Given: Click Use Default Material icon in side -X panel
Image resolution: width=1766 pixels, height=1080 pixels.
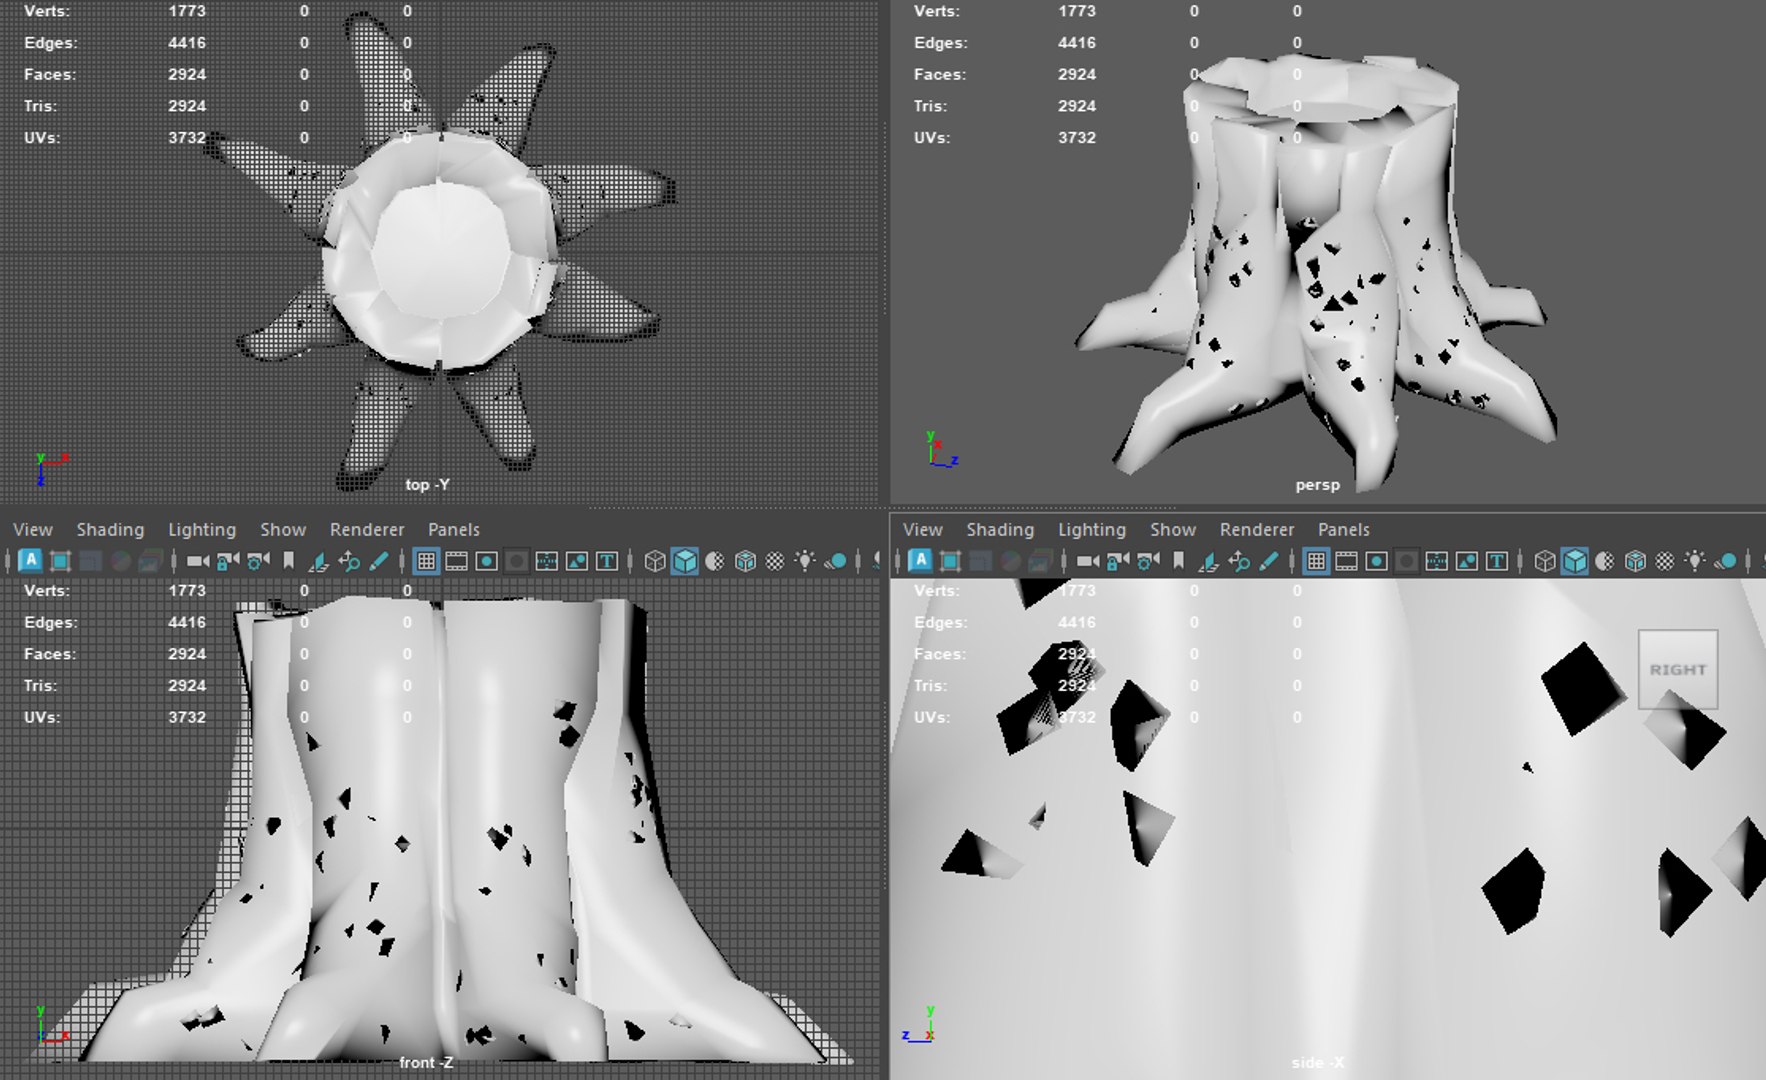Looking at the screenshot, I should (x=1605, y=561).
